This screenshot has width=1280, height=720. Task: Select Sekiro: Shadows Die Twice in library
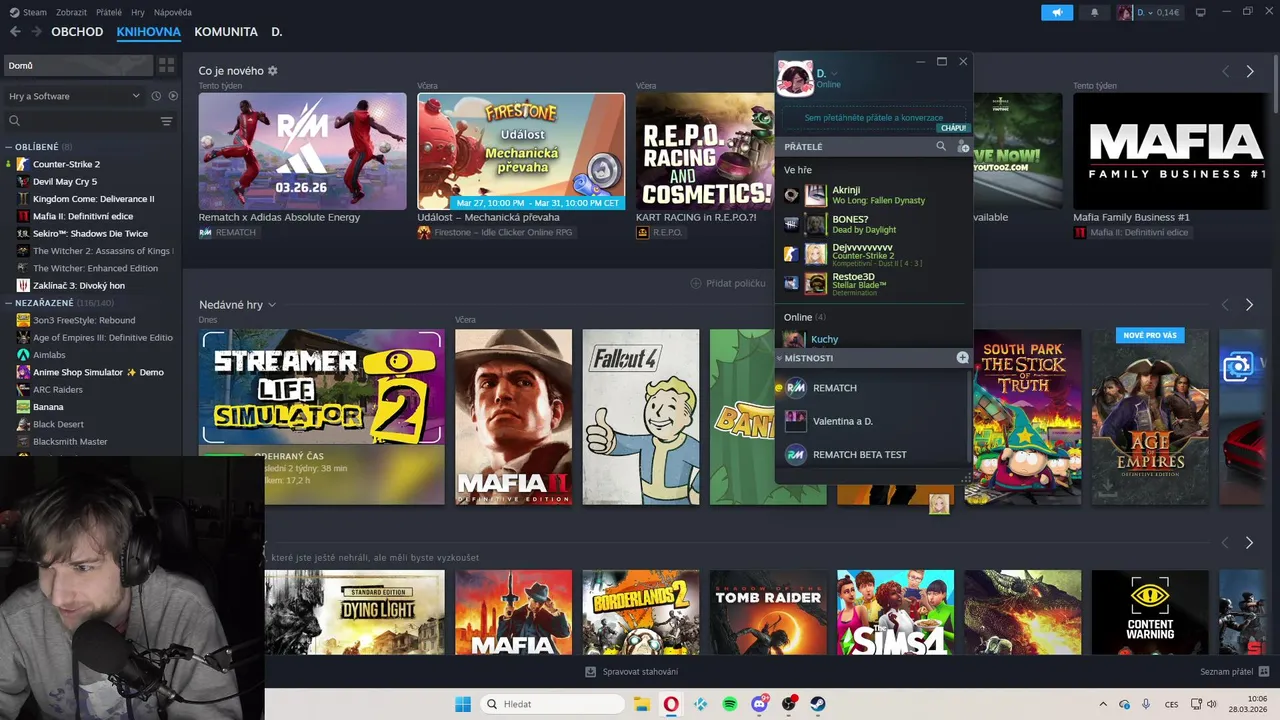90,233
